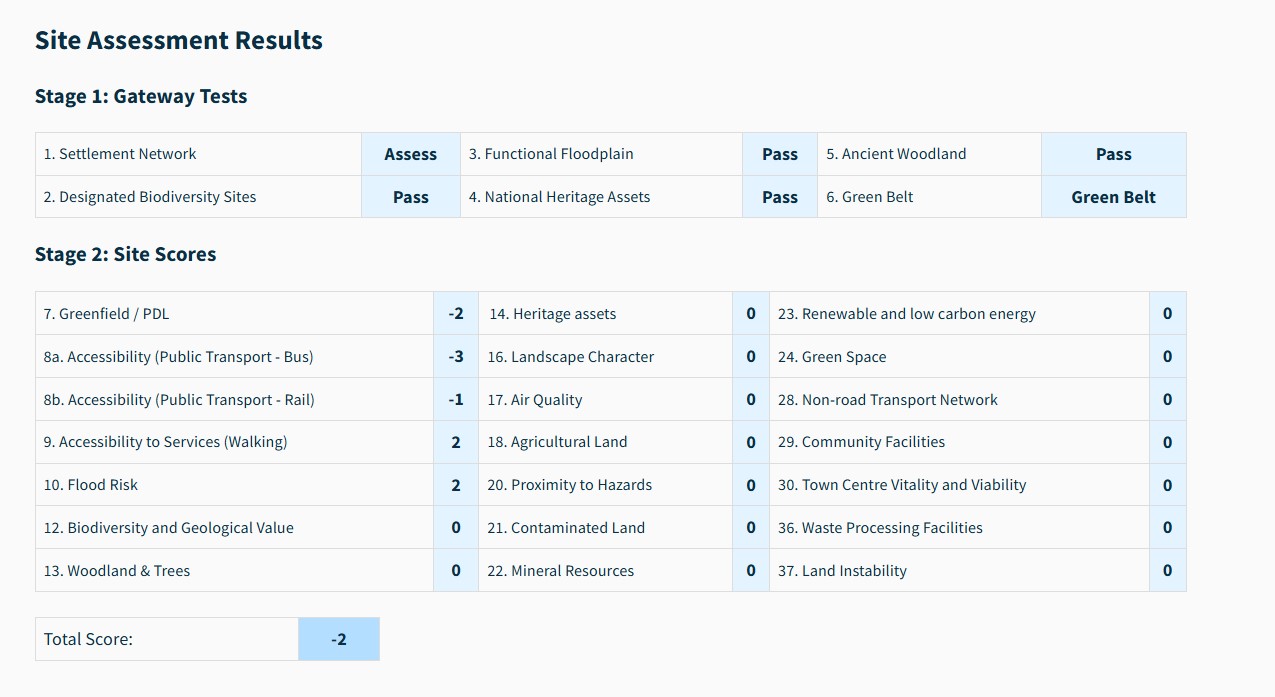The image size is (1275, 697).
Task: Click the Stage 1: Gateway Tests heading
Action: tap(141, 97)
